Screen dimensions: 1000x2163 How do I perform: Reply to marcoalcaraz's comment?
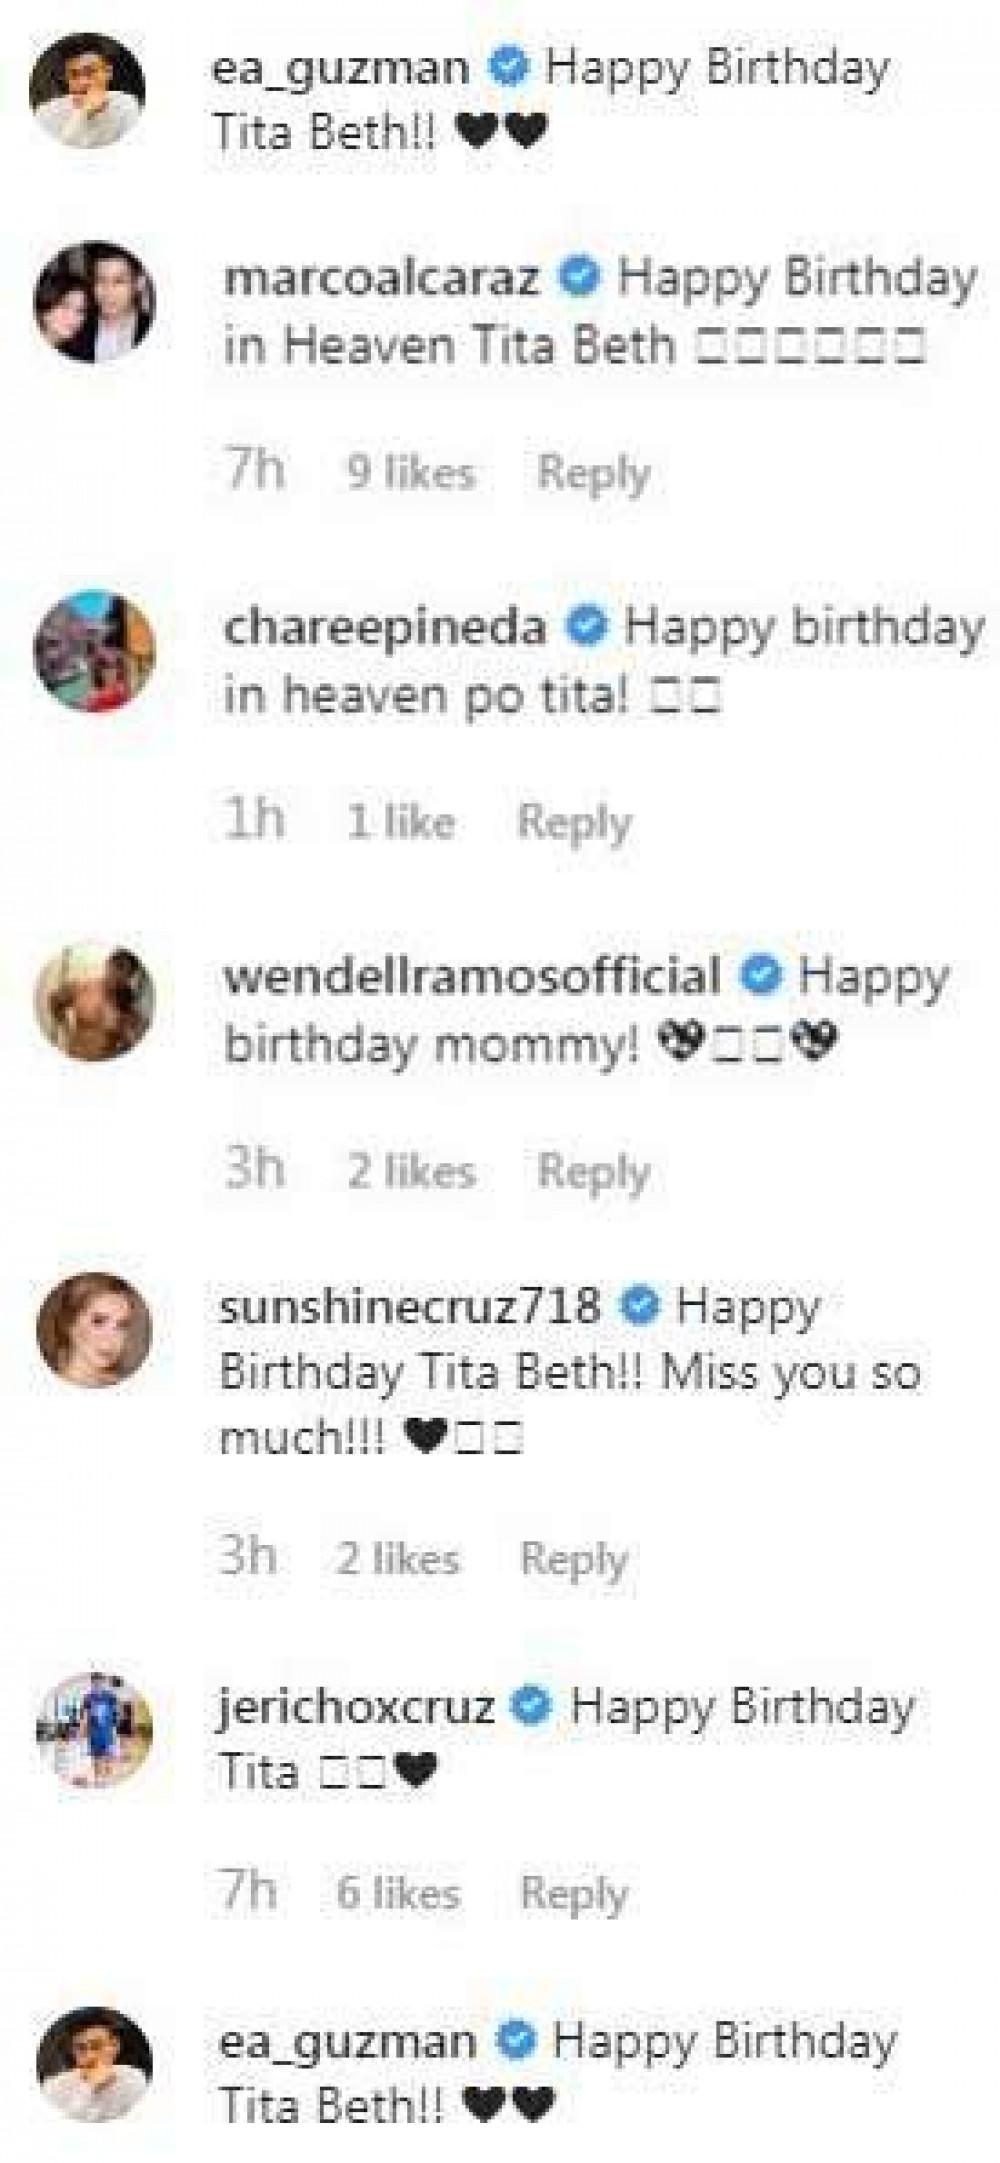click(594, 472)
